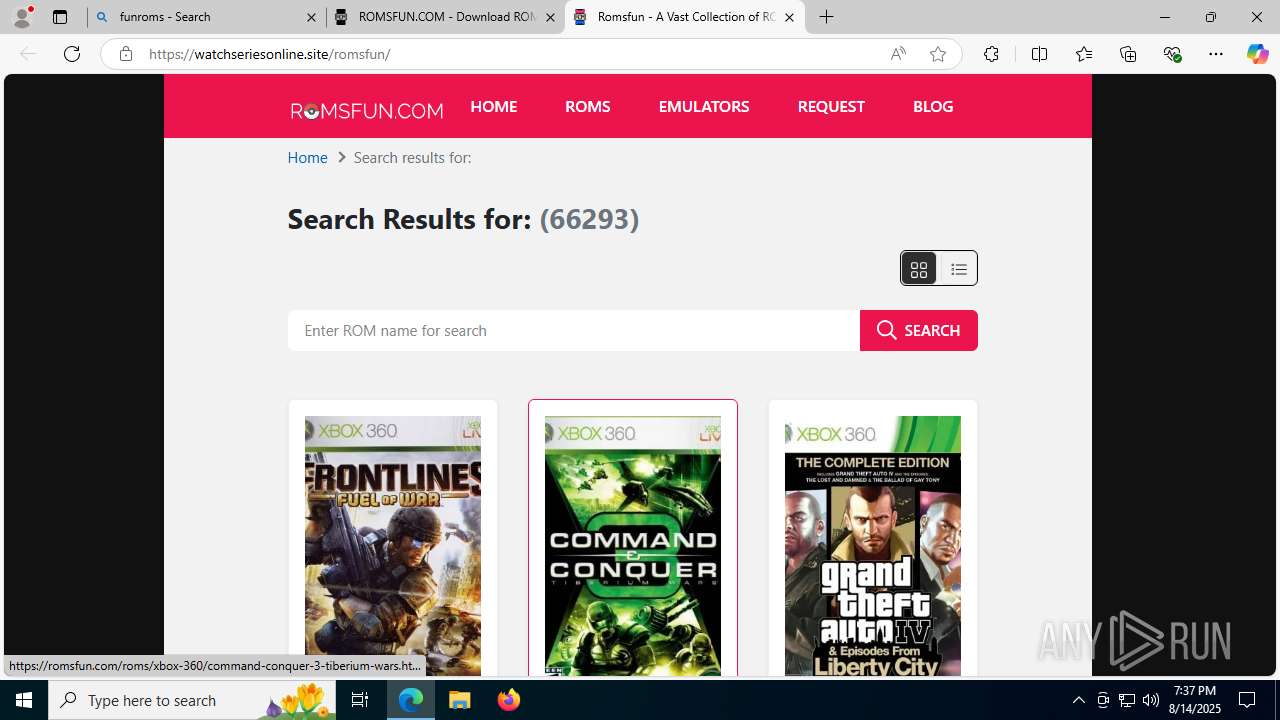This screenshot has width=1280, height=720.
Task: Launch Firefox from taskbar
Action: 508,700
